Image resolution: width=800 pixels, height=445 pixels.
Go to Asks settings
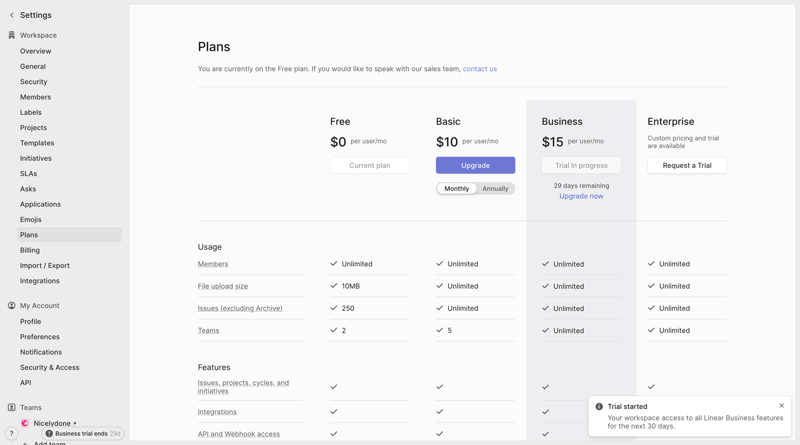pyautogui.click(x=28, y=189)
